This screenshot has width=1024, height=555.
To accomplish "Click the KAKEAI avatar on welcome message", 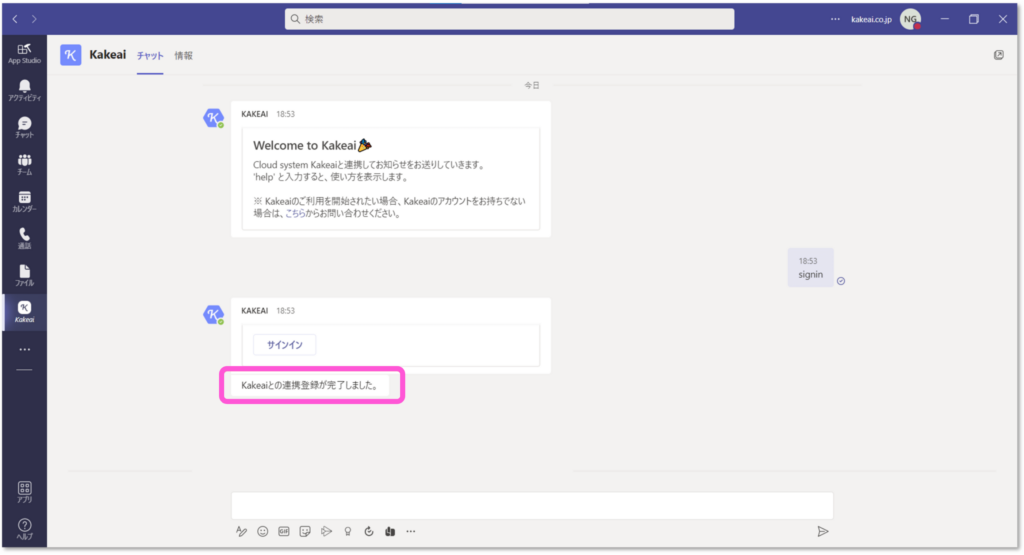I will 213,118.
